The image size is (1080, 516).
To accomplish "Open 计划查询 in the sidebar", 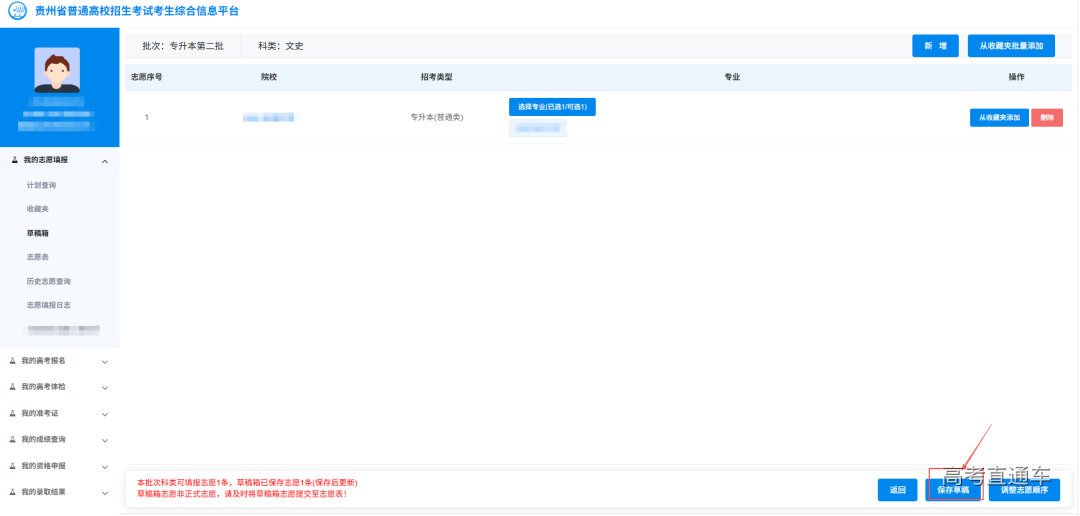I will point(41,185).
